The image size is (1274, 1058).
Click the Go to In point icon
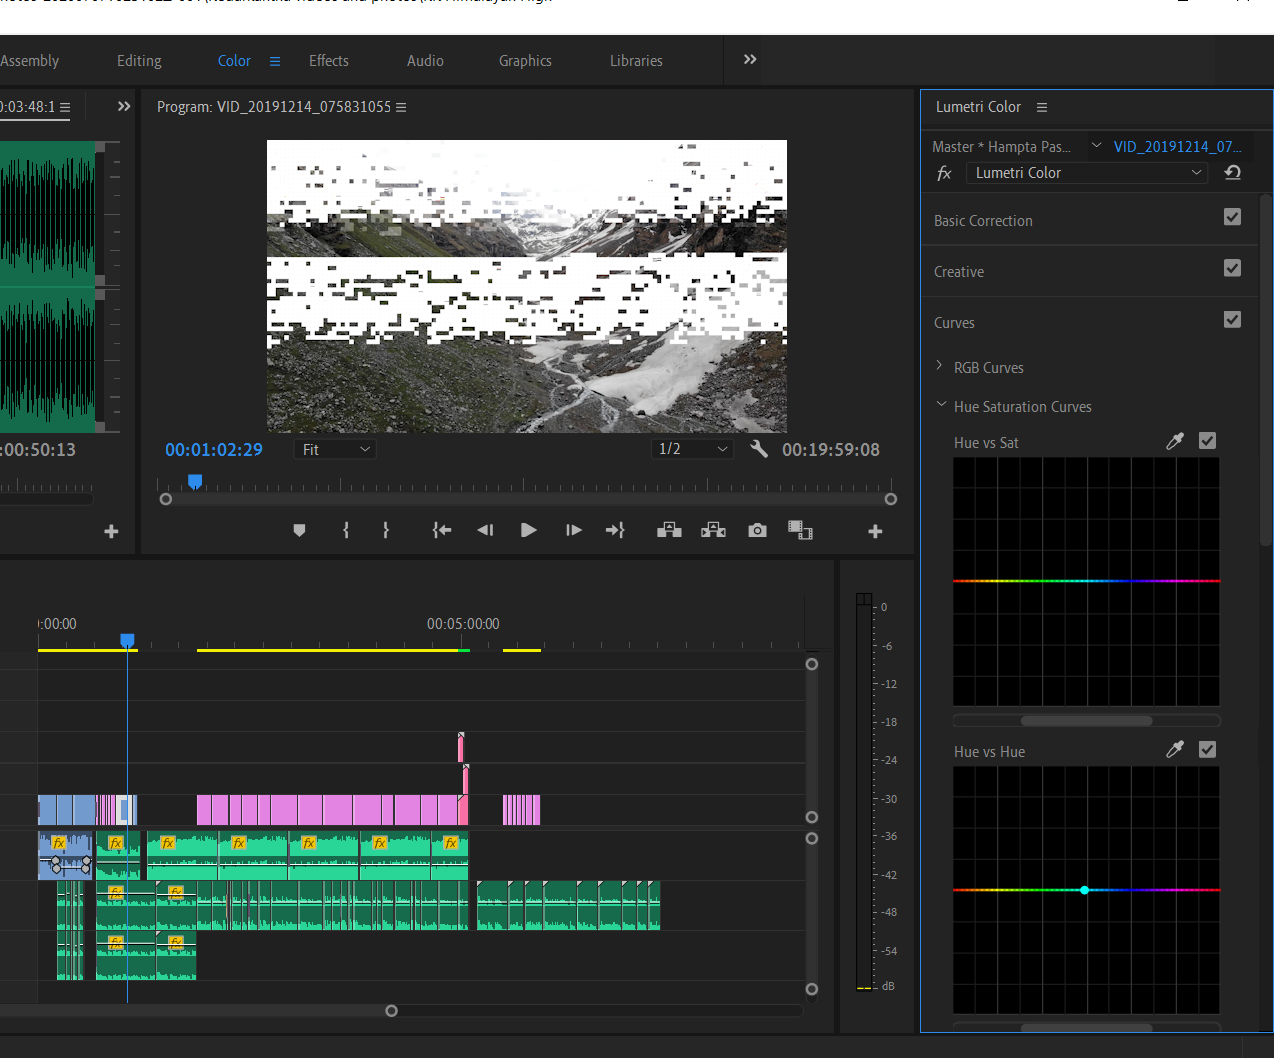pyautogui.click(x=442, y=530)
